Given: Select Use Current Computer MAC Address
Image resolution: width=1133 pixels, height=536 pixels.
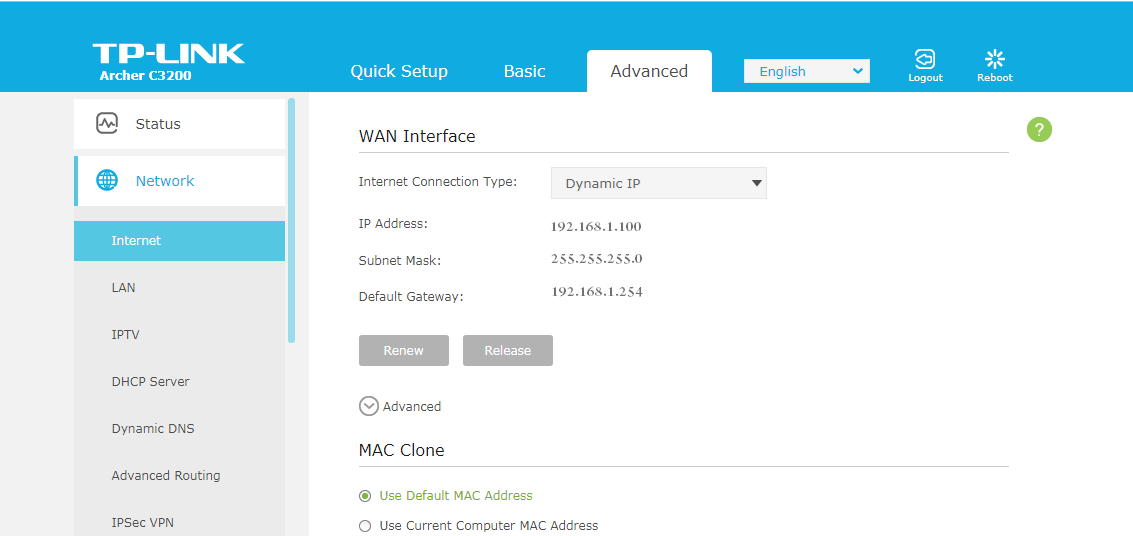Looking at the screenshot, I should (x=365, y=526).
